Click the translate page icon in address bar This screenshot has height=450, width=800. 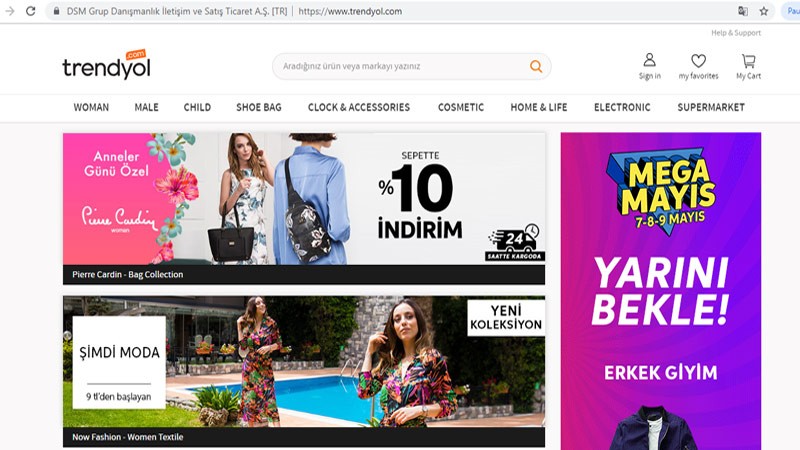point(743,11)
